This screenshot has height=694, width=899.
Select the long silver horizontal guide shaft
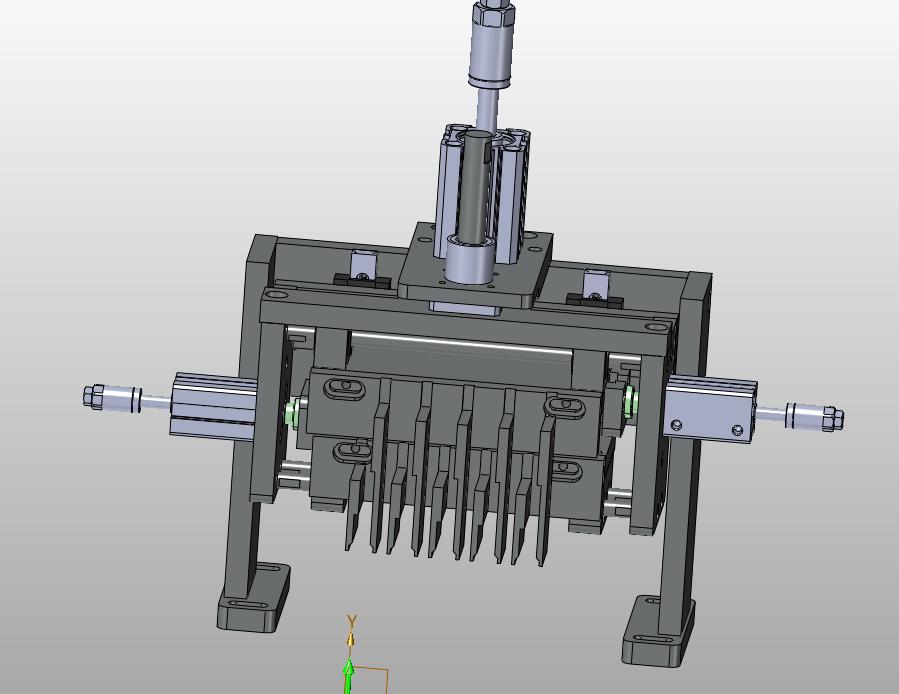(x=462, y=343)
